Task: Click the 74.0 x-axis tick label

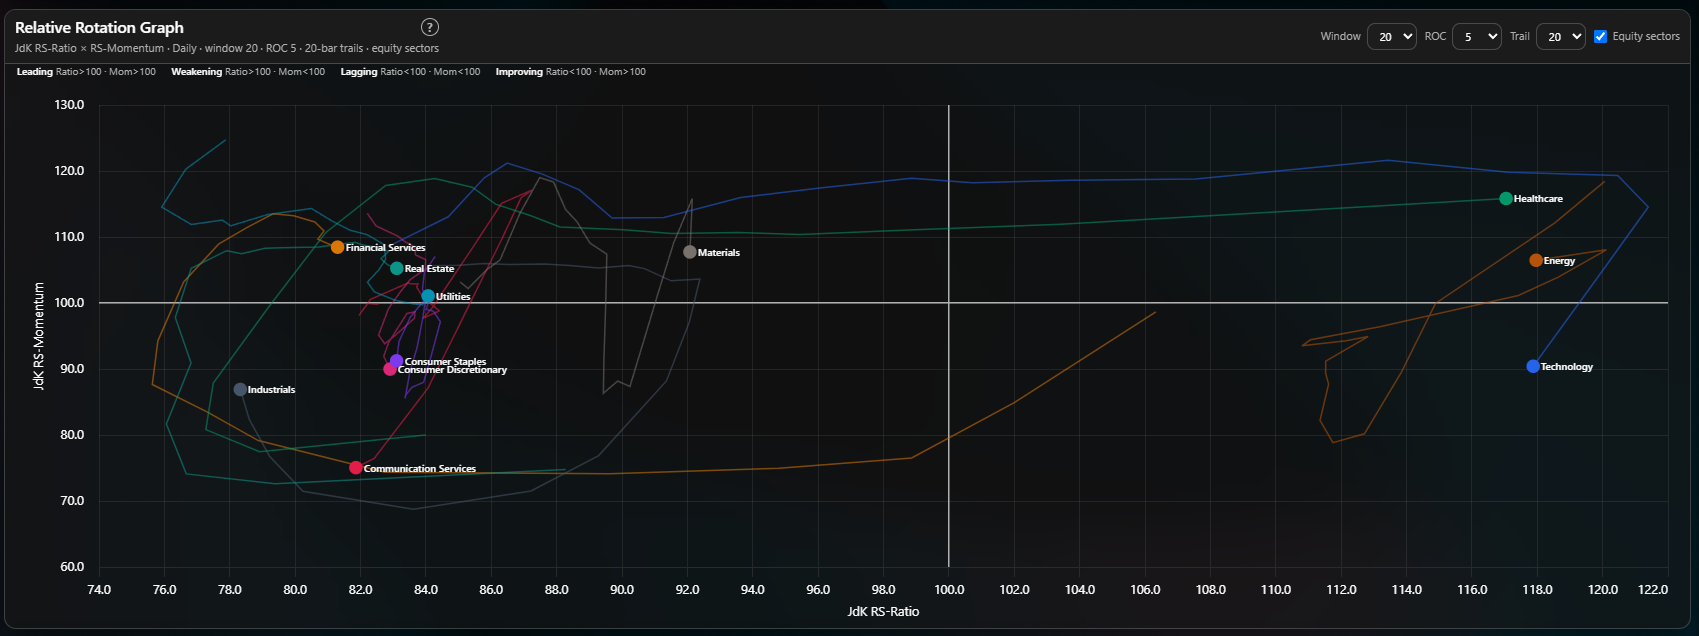Action: [99, 590]
